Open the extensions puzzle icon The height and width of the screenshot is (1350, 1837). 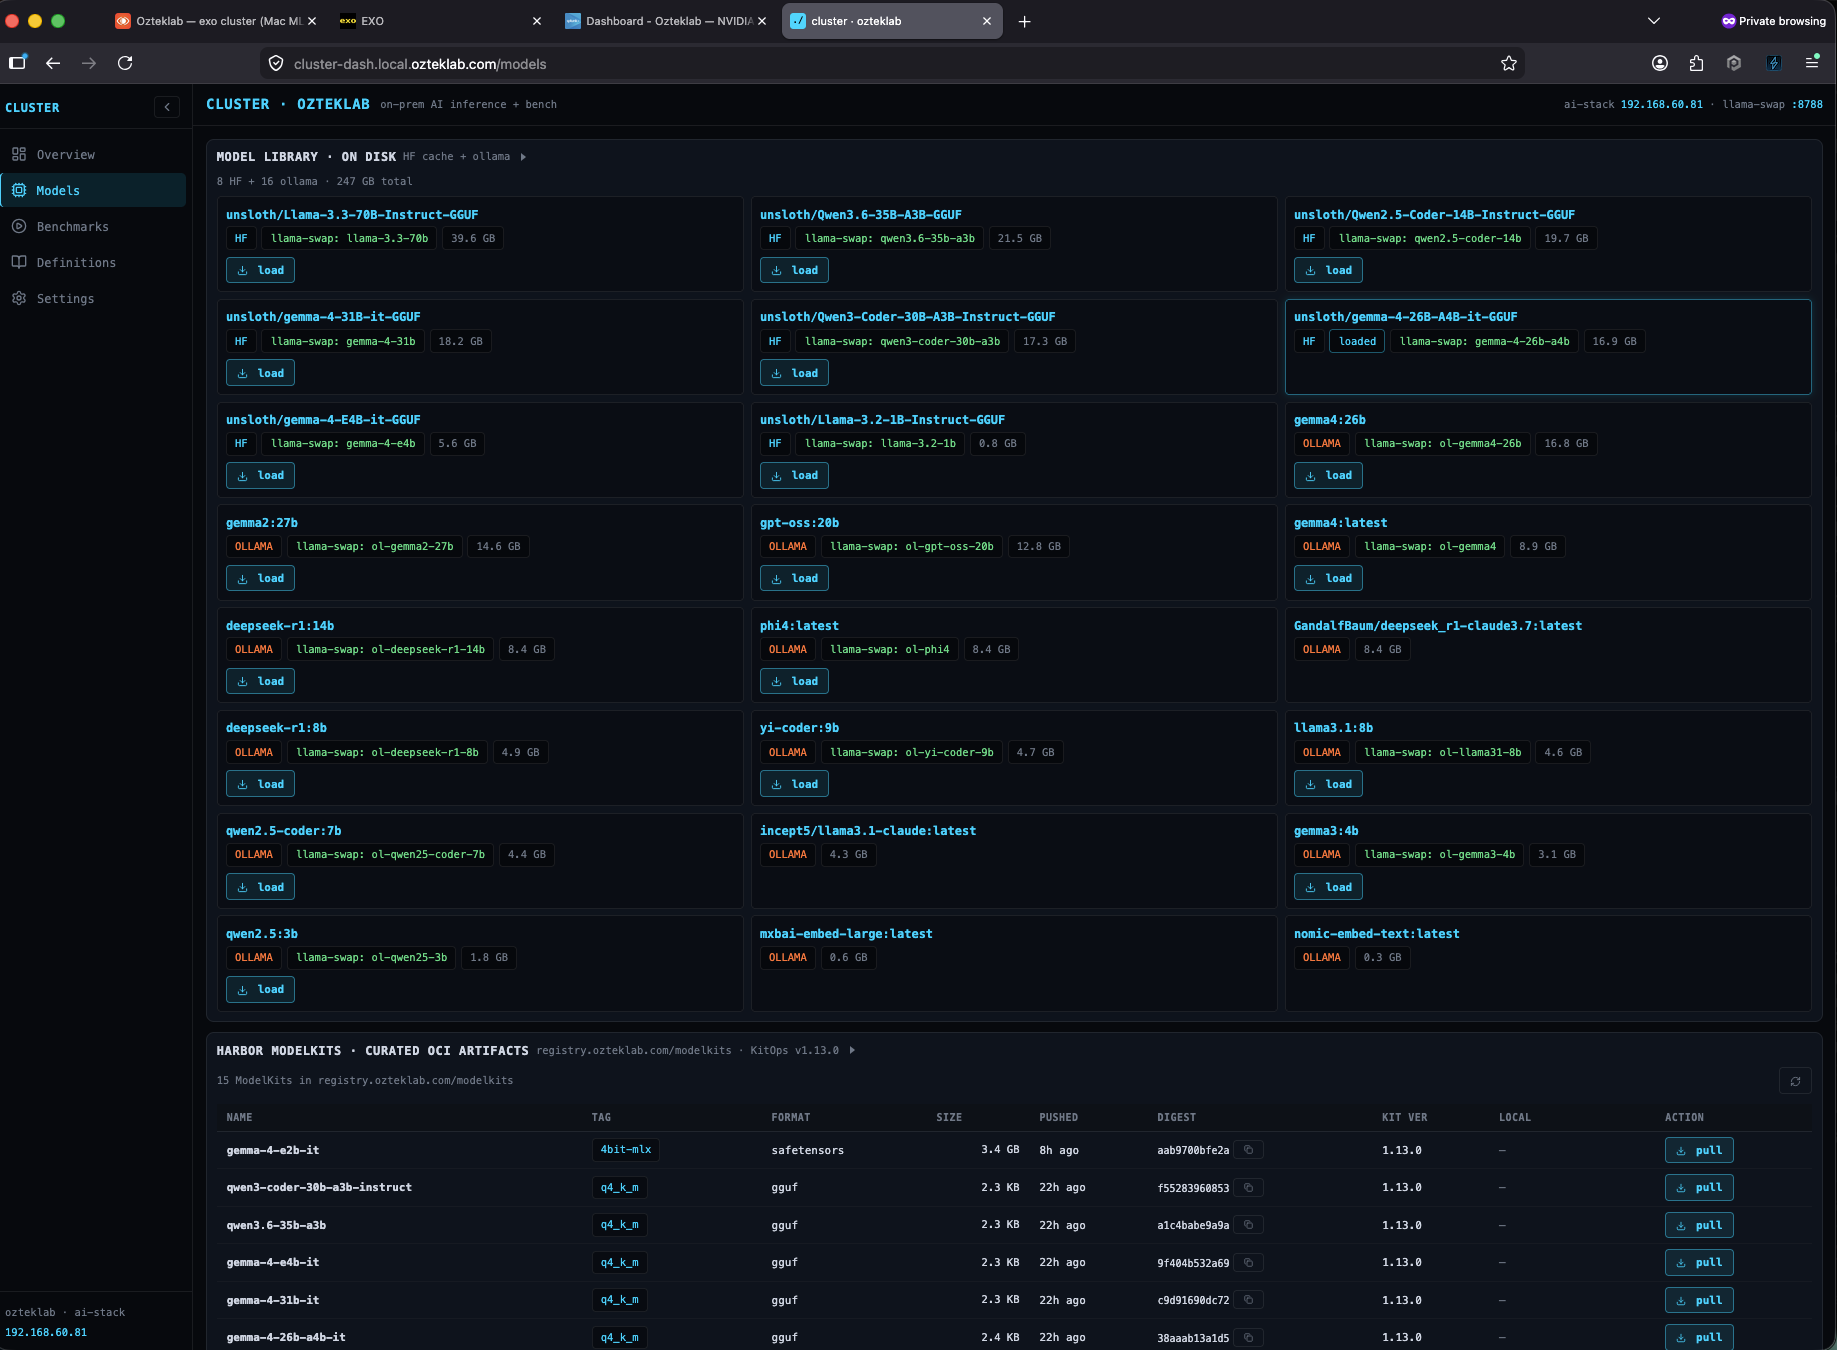[x=1697, y=63]
